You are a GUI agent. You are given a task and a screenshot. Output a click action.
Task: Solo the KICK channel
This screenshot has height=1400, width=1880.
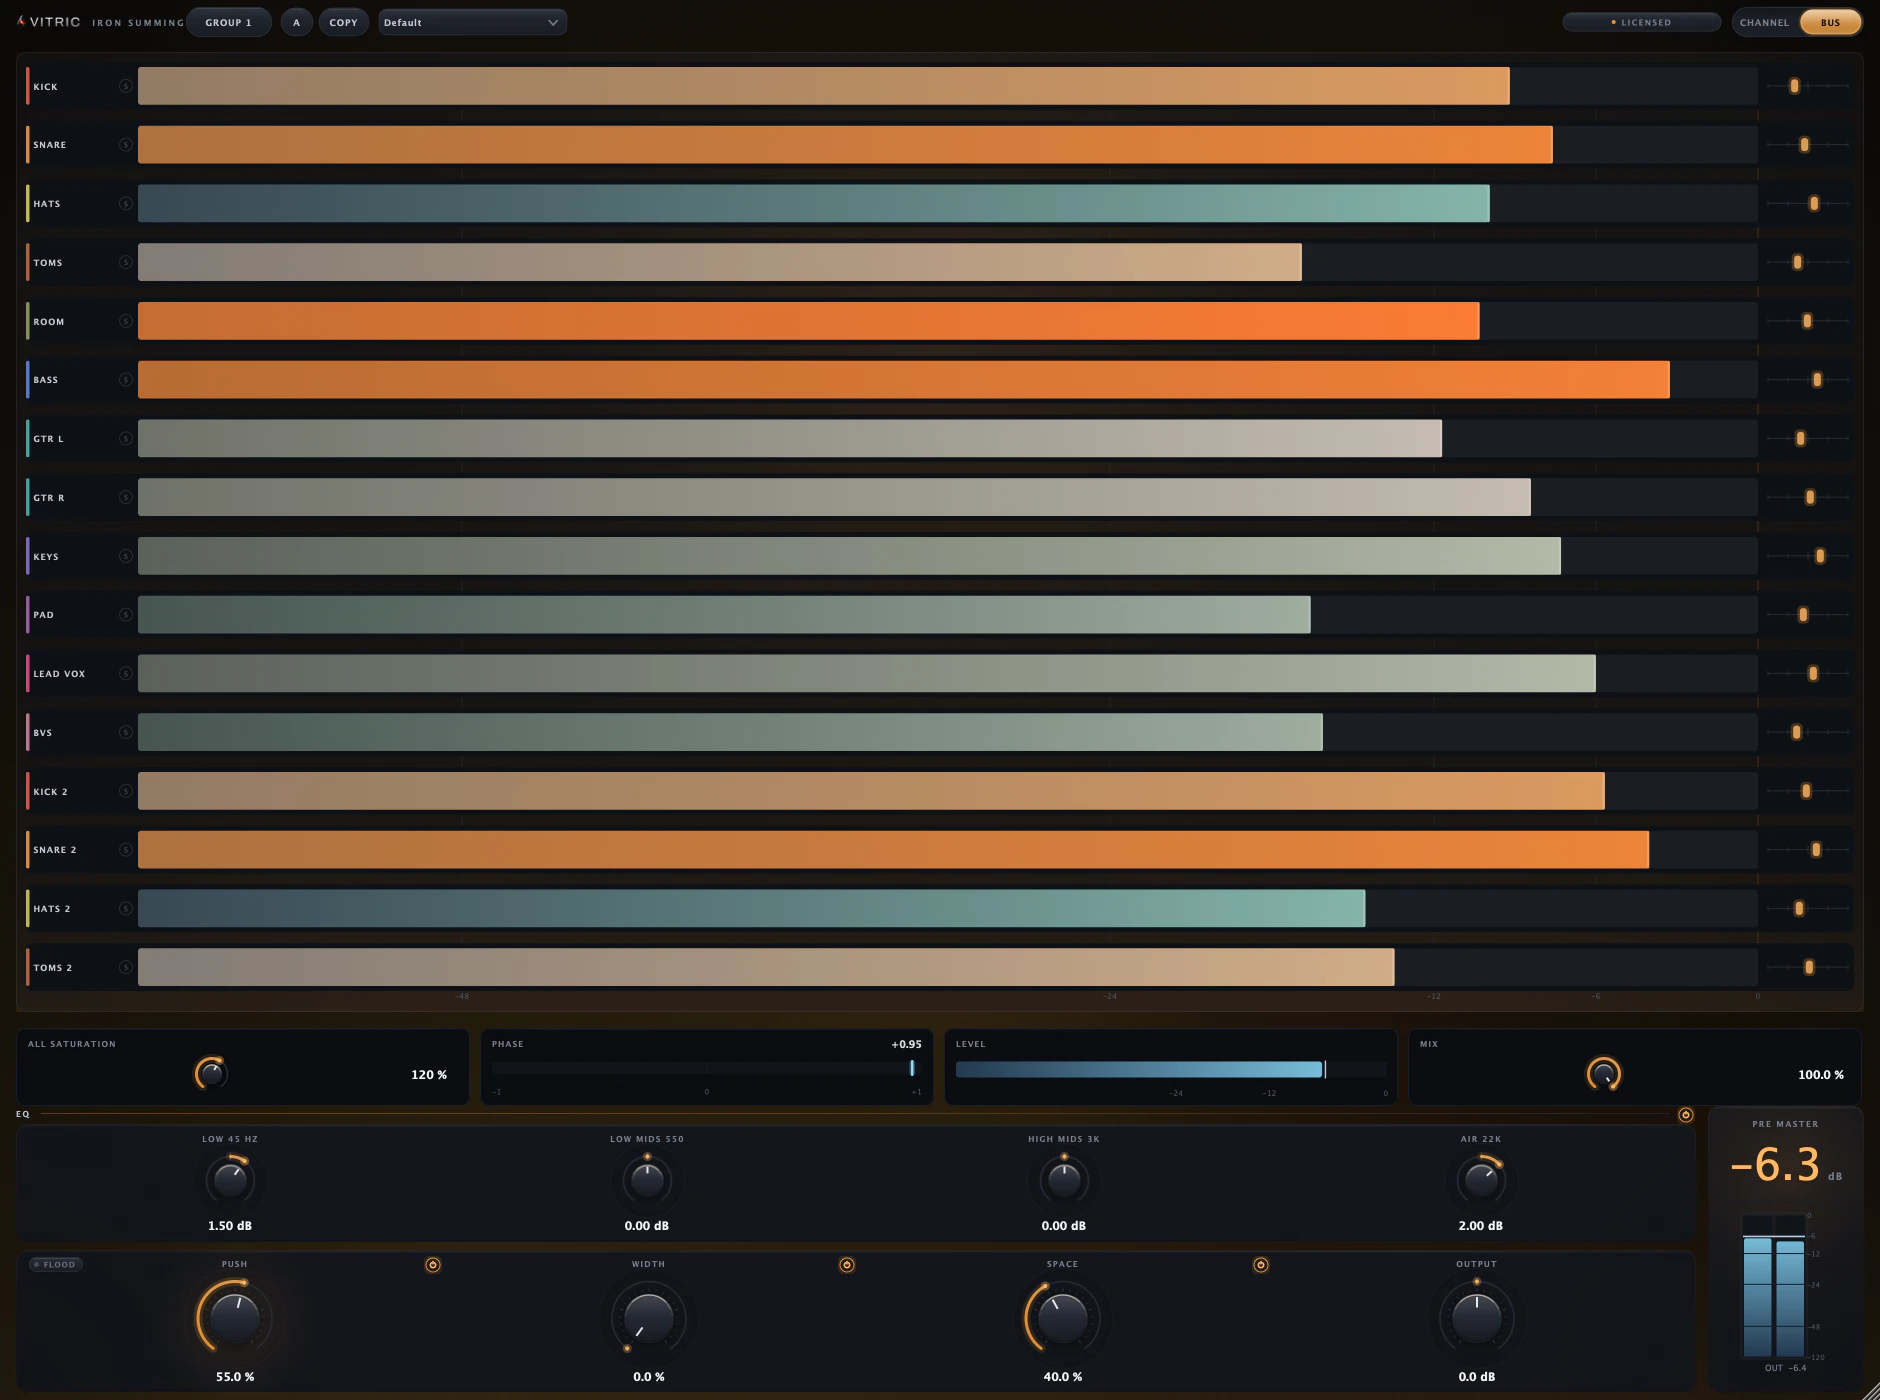tap(125, 86)
